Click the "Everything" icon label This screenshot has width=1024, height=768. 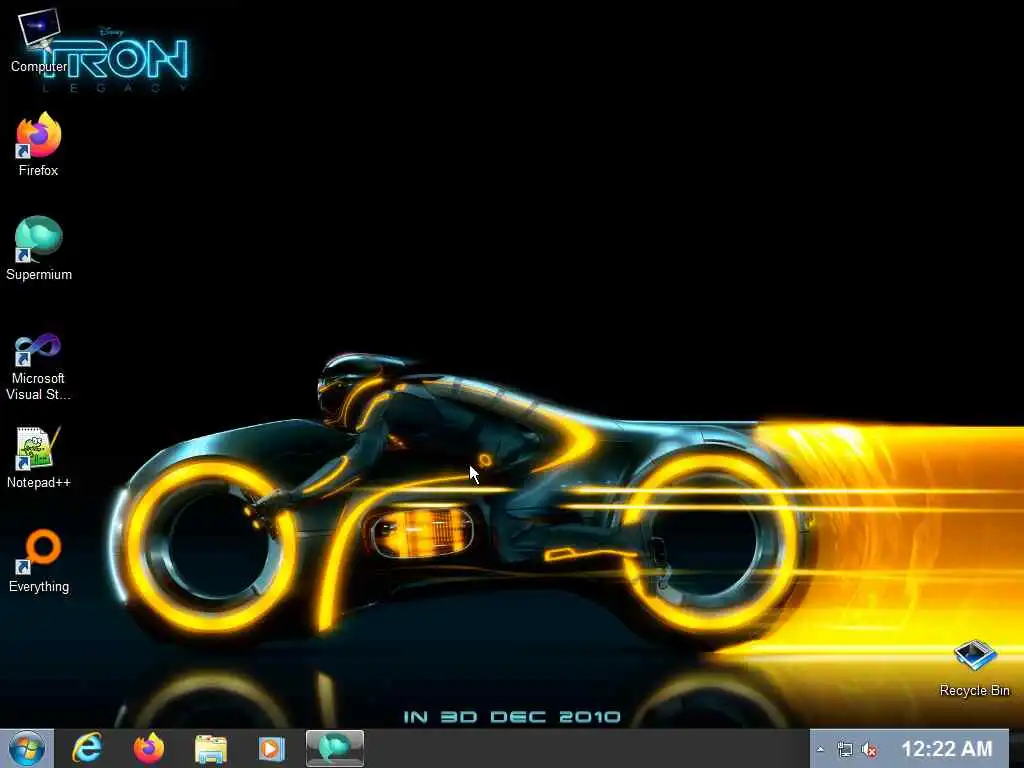39,586
